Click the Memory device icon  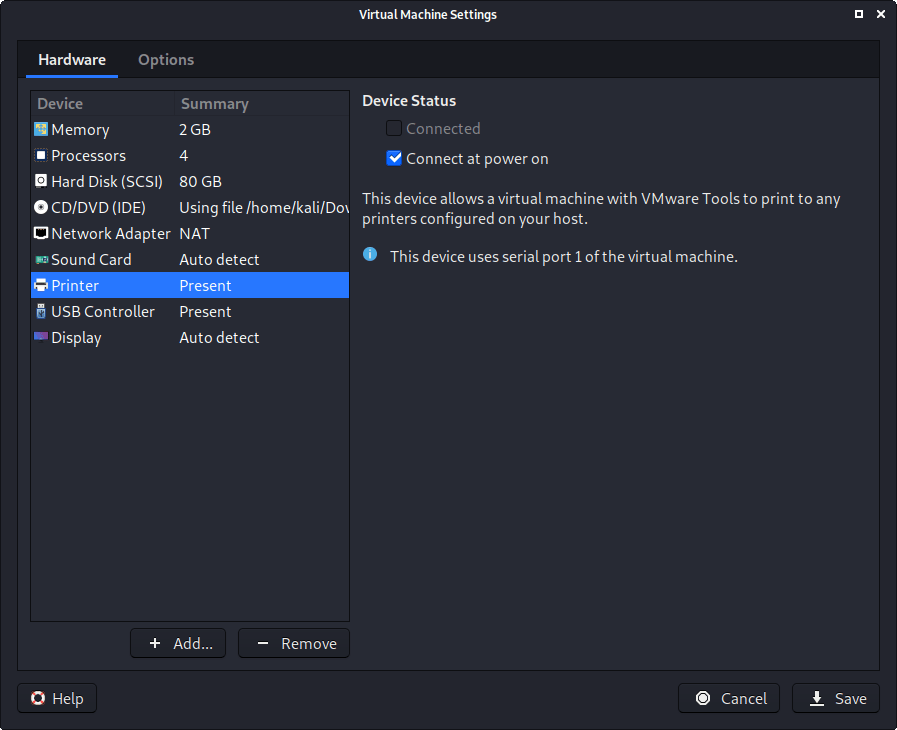coord(40,129)
